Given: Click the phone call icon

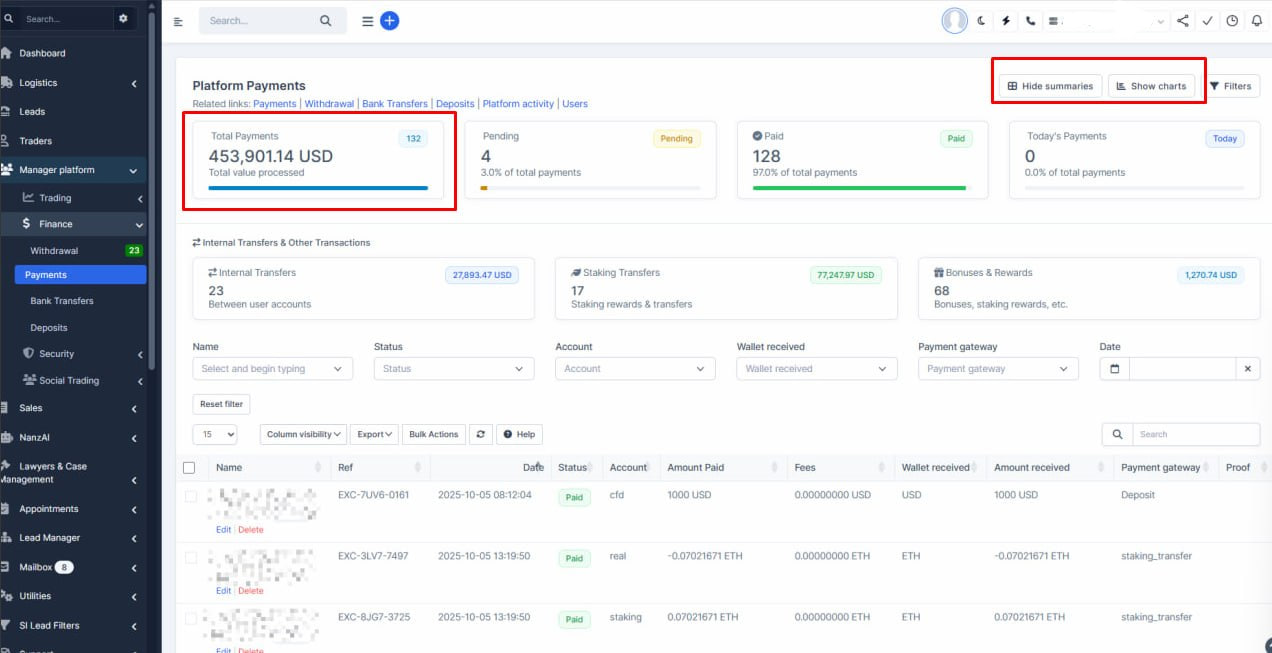Looking at the screenshot, I should [x=1030, y=21].
